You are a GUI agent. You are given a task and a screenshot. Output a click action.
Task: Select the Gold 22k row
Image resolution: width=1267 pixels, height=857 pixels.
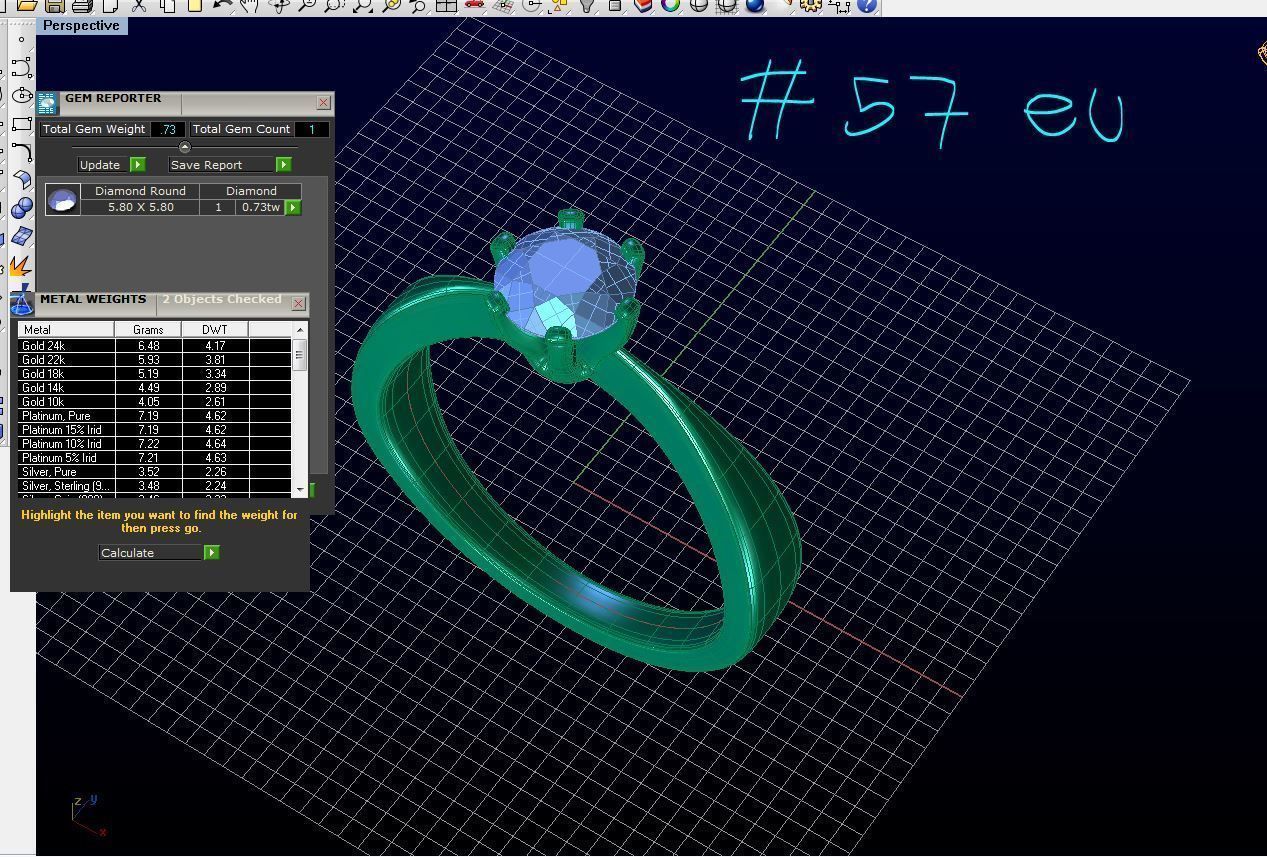[155, 359]
